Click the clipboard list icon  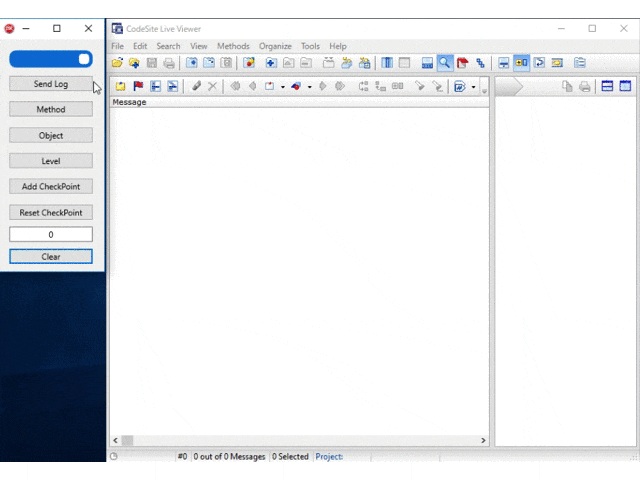tap(580, 63)
